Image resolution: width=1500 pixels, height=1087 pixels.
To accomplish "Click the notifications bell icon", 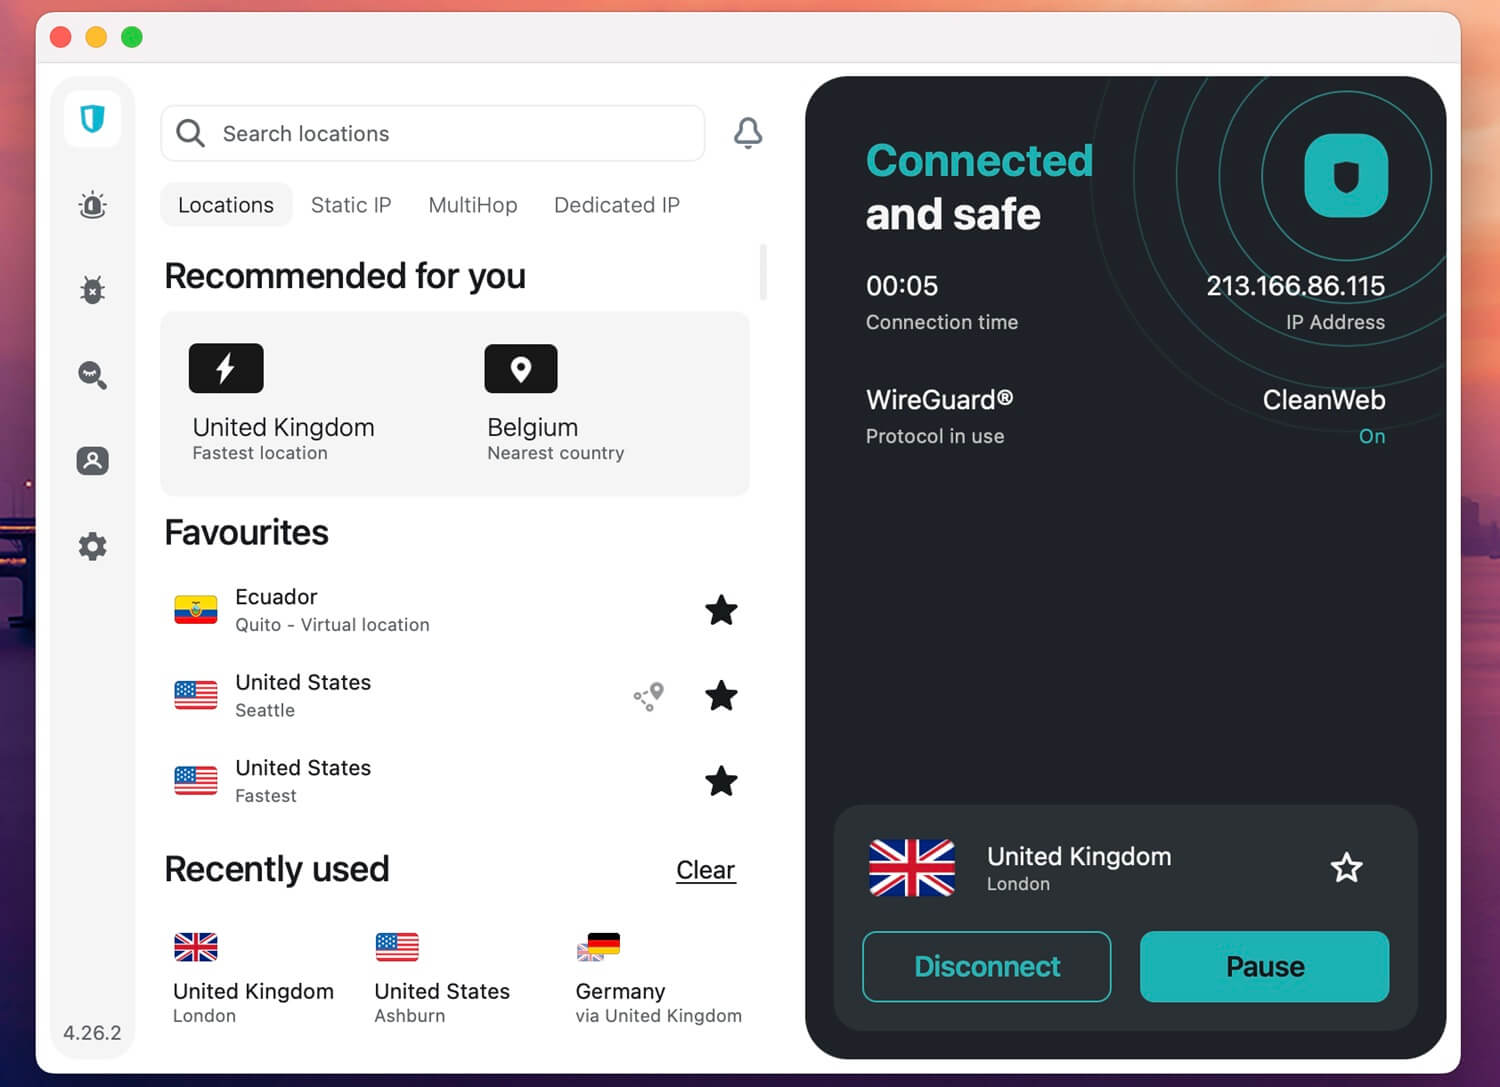I will click(x=748, y=133).
